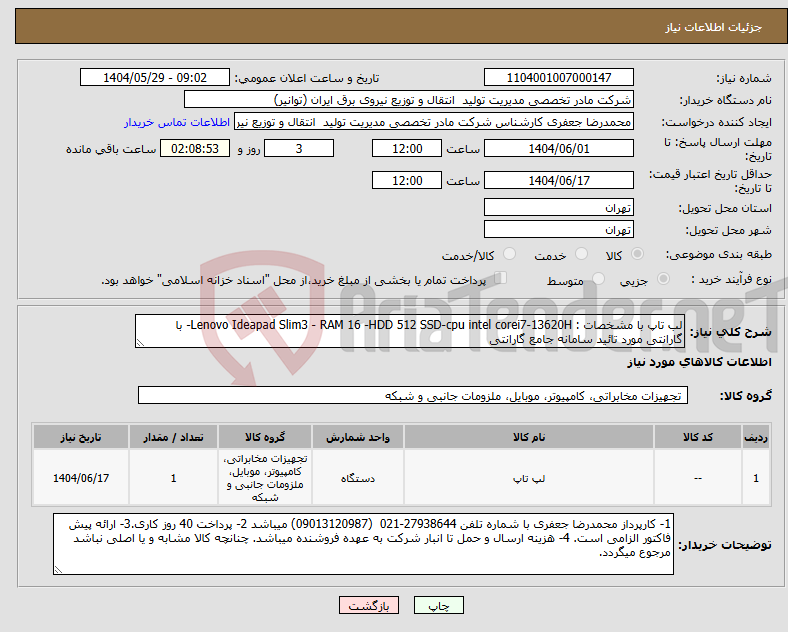The height and width of the screenshot is (632, 788).
Task: Select the متوسط purchase type radio
Action: point(599,279)
